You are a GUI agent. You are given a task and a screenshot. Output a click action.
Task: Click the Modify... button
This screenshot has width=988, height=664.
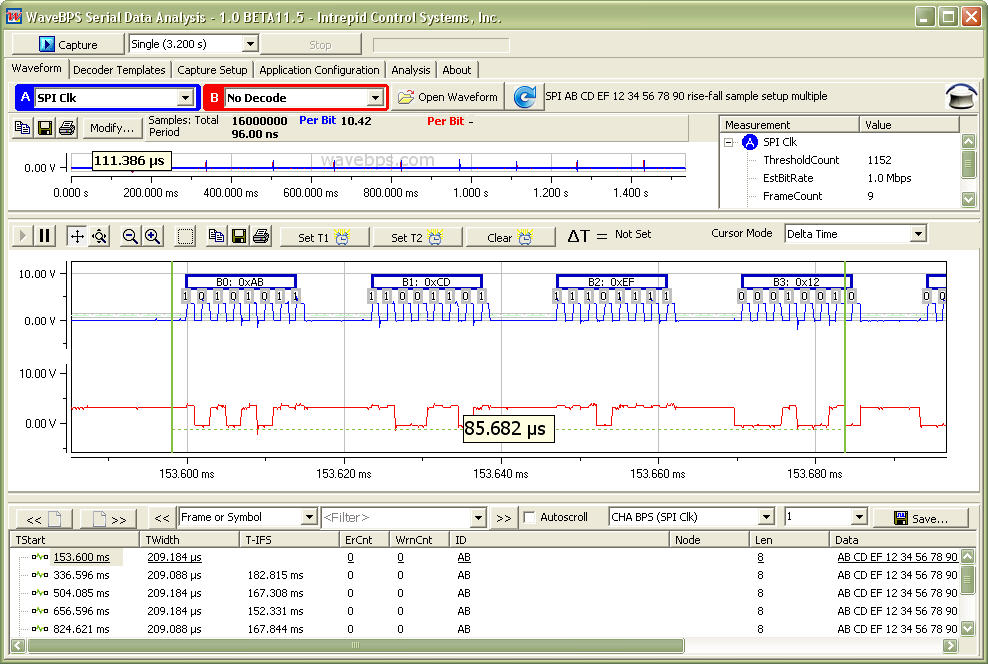tap(112, 128)
